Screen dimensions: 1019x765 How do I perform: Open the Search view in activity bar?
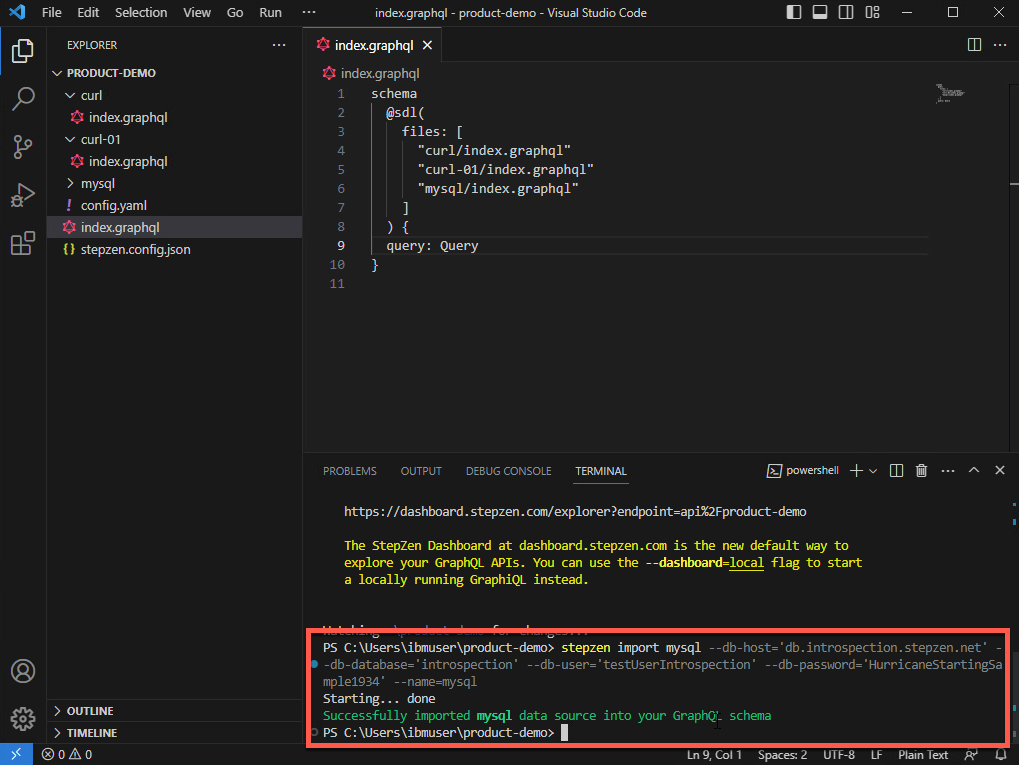pyautogui.click(x=22, y=98)
